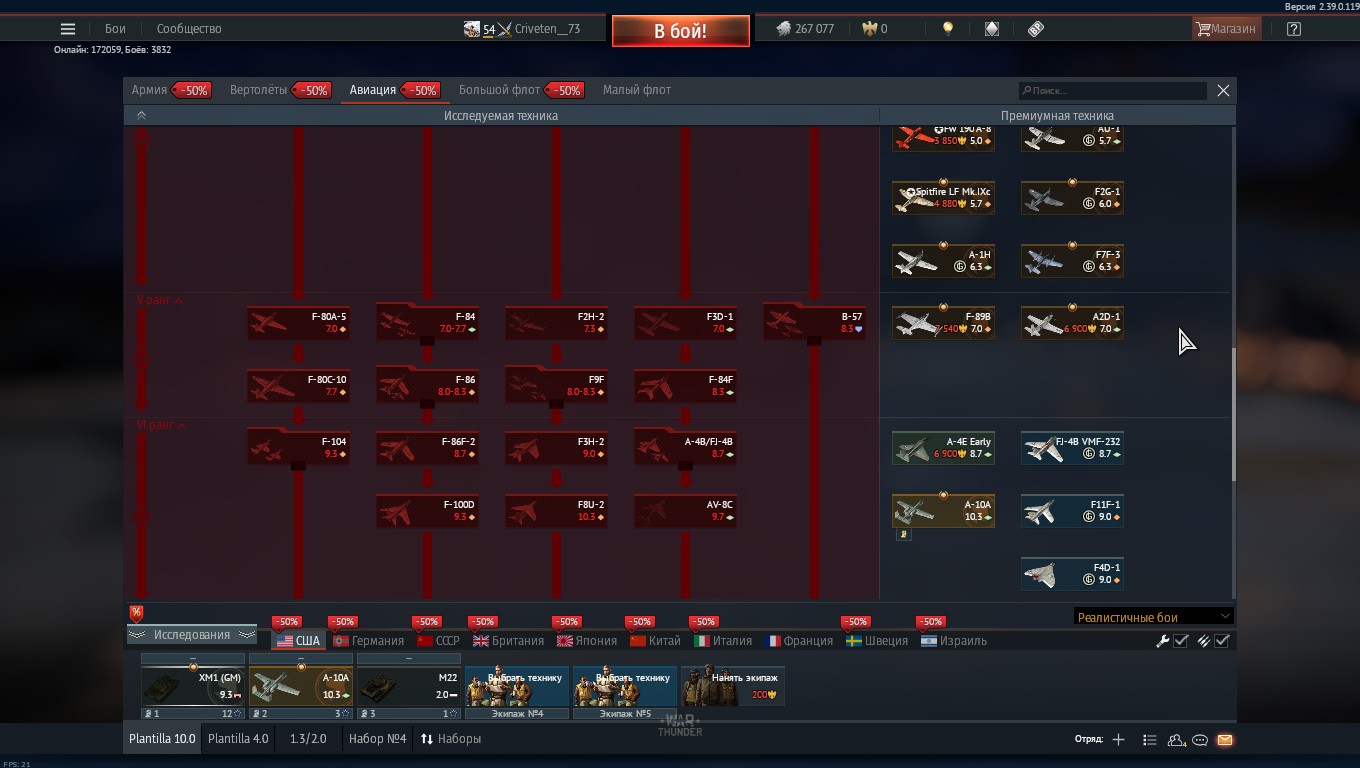Switch to Большой флот tab
This screenshot has height=768, width=1360.
point(499,90)
